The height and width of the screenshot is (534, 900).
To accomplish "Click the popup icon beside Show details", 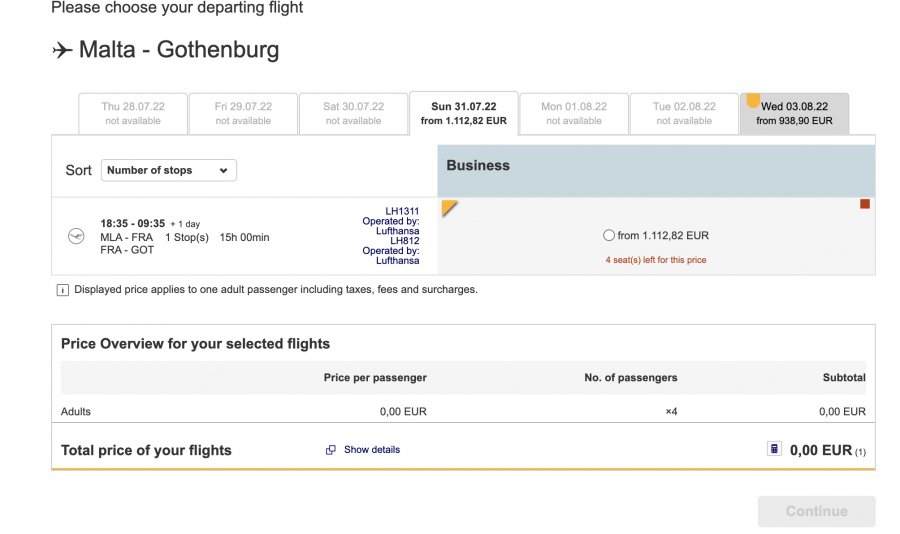I will (x=331, y=450).
